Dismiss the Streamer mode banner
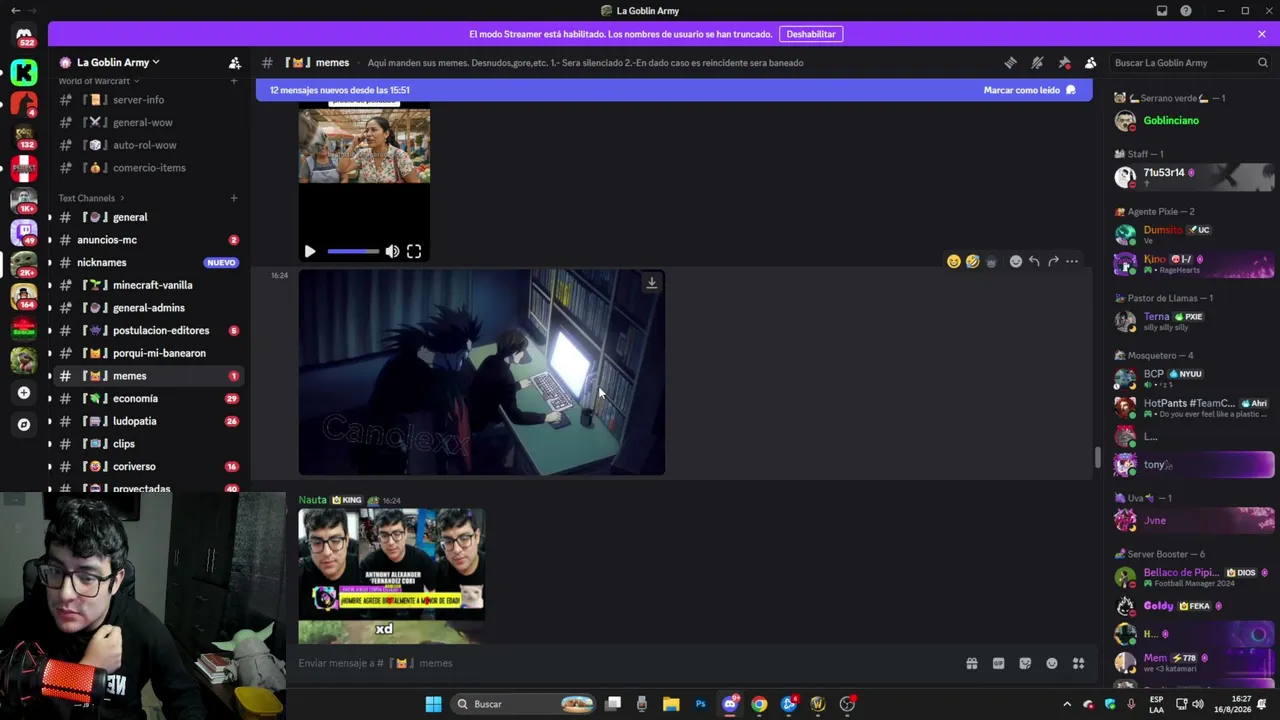Screen dimensions: 1280x720 (x=1262, y=34)
